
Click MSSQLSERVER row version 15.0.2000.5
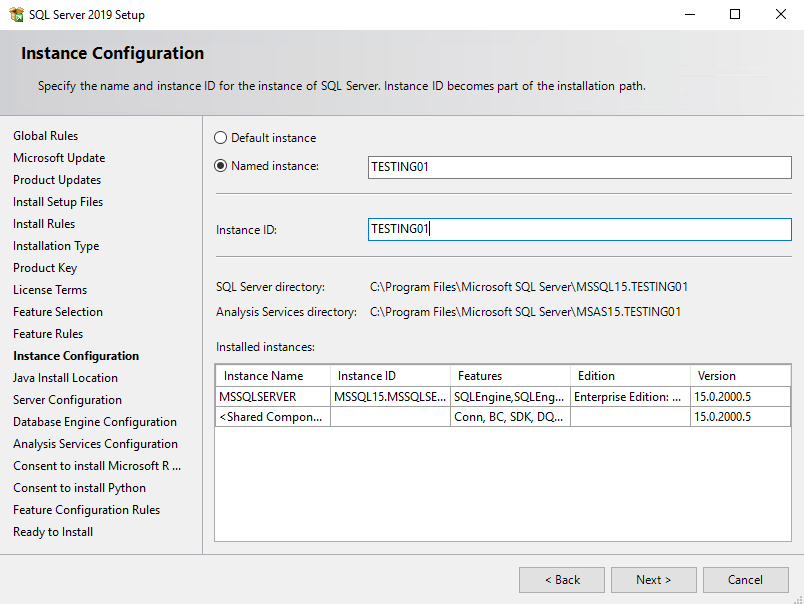point(740,397)
